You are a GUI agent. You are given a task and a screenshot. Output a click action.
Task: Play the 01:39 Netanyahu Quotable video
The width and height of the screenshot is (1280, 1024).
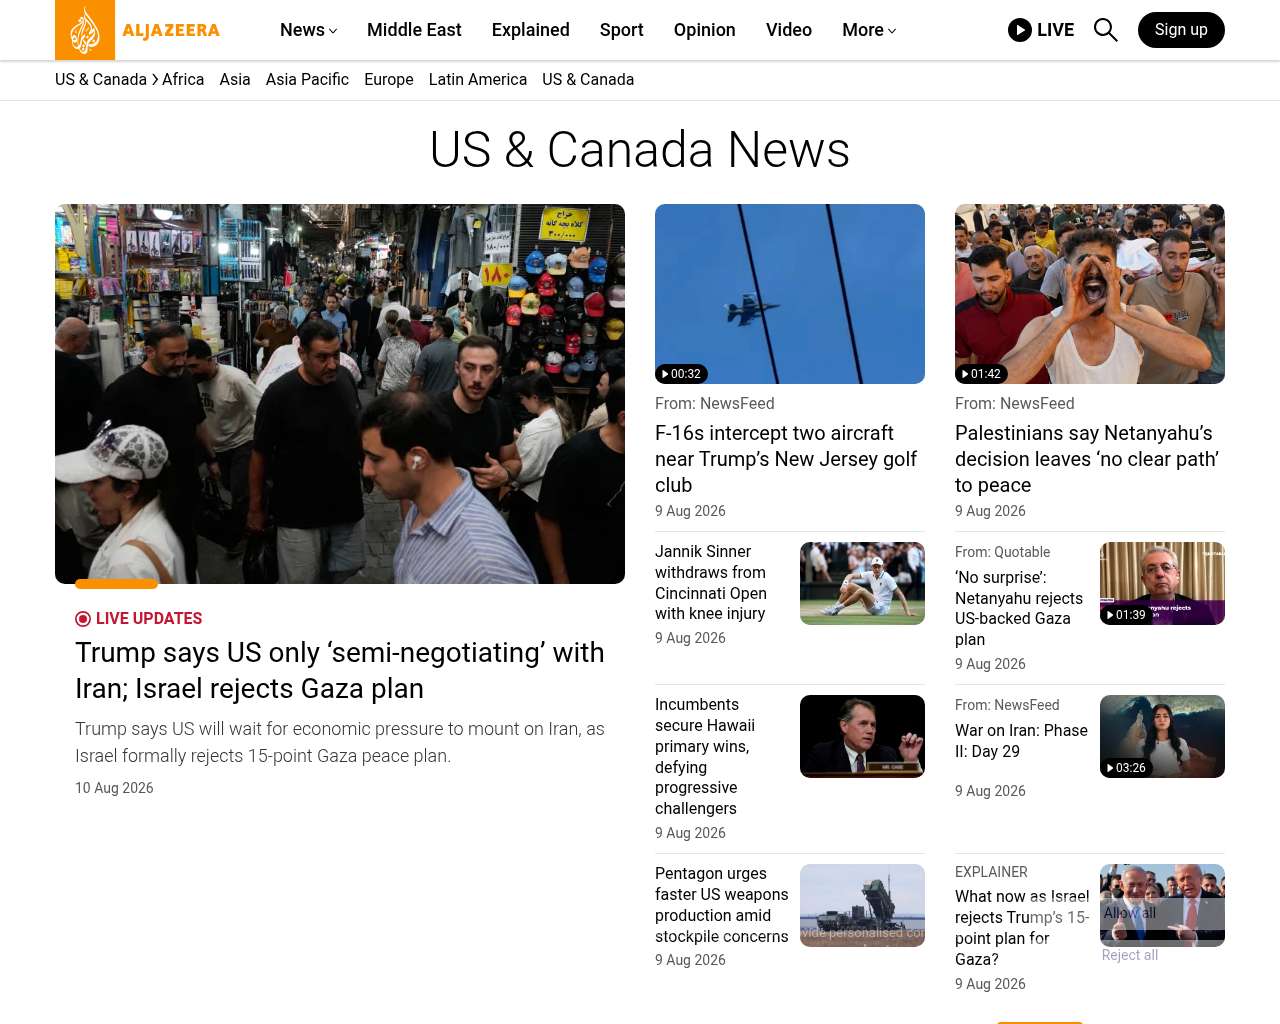tap(1125, 615)
